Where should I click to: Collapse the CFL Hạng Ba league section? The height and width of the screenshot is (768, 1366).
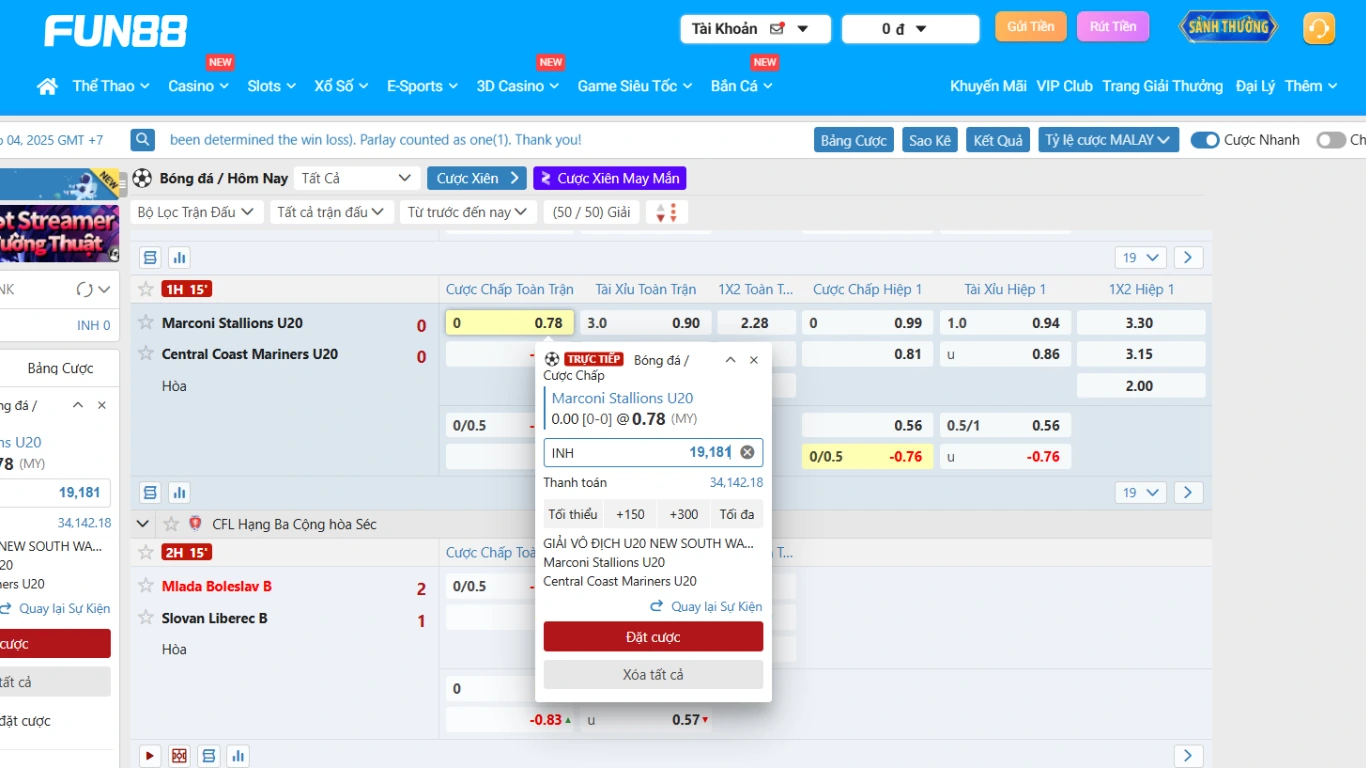(x=143, y=524)
